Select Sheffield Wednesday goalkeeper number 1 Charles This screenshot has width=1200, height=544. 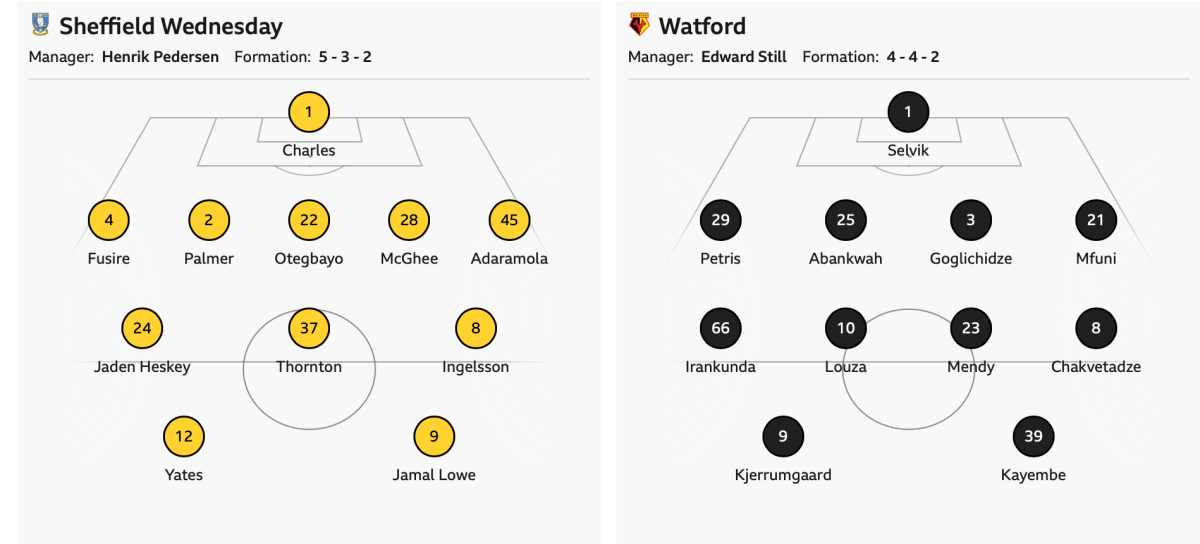pos(309,112)
